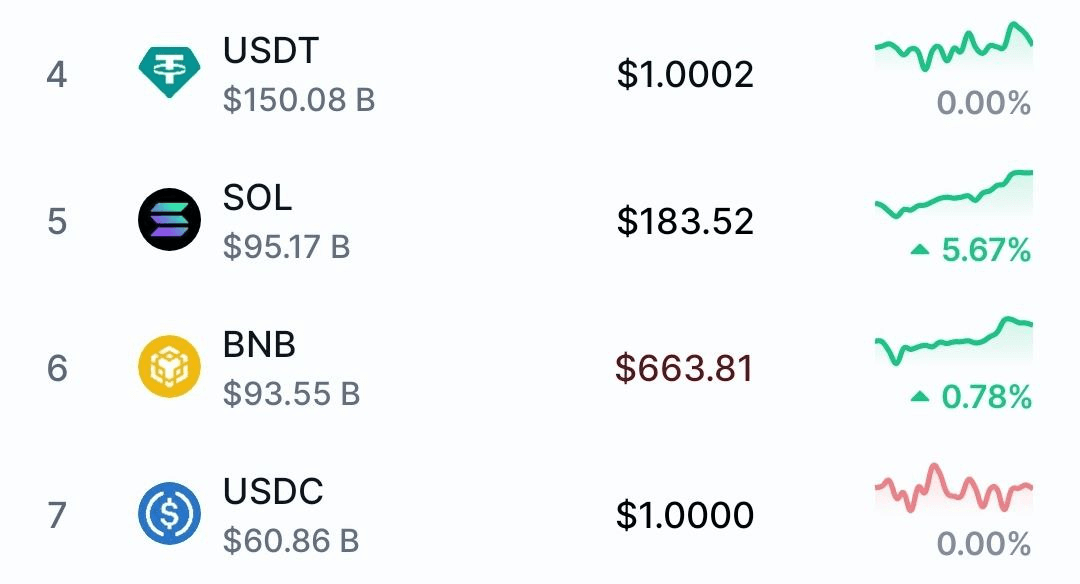
Task: Click the BNB price $663.81
Action: 685,368
